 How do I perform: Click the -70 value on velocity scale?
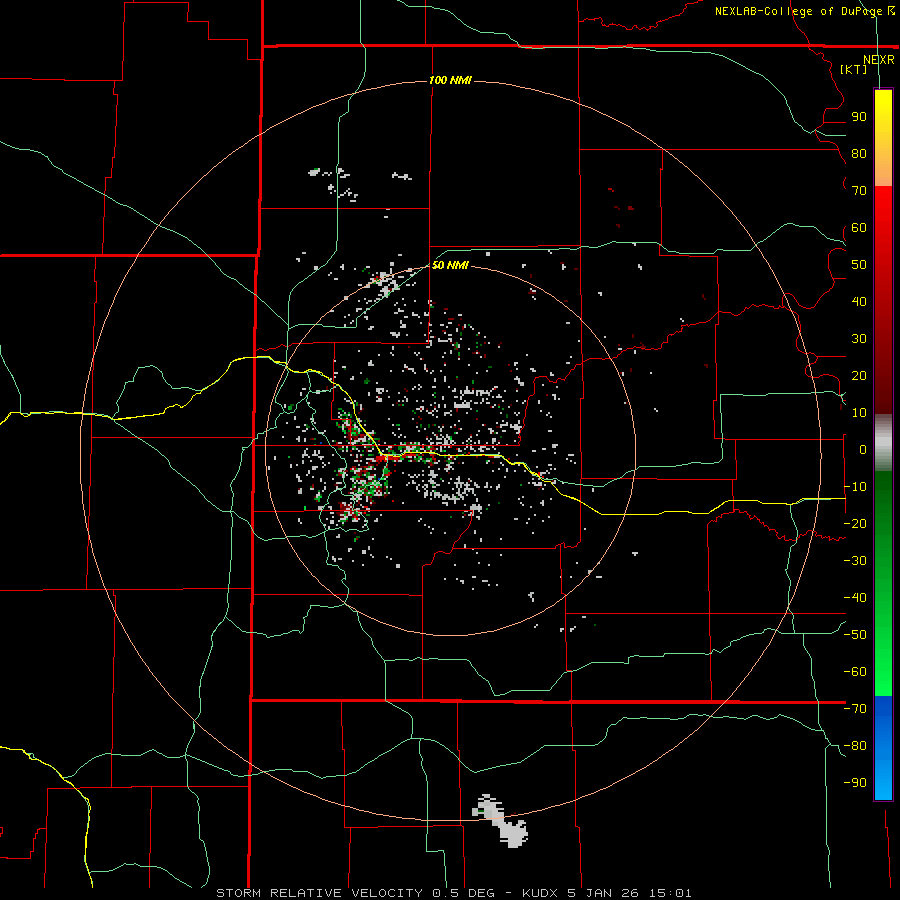coord(855,709)
